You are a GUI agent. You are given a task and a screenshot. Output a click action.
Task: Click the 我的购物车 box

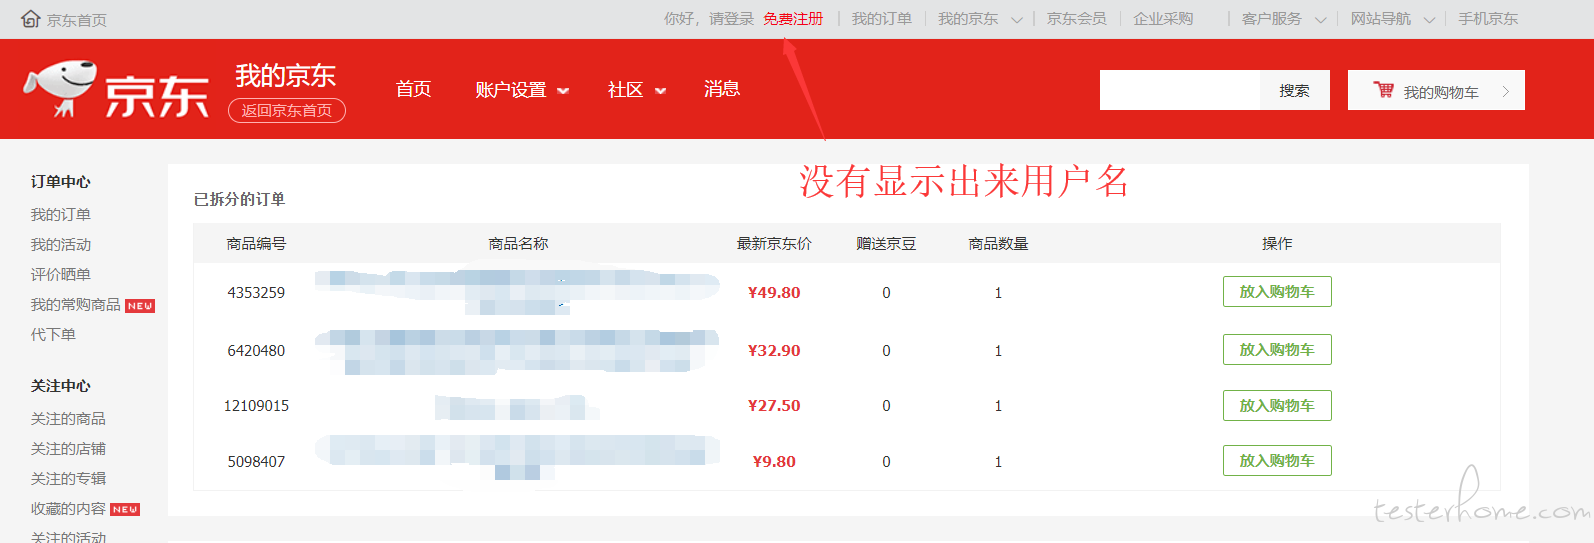point(1436,90)
